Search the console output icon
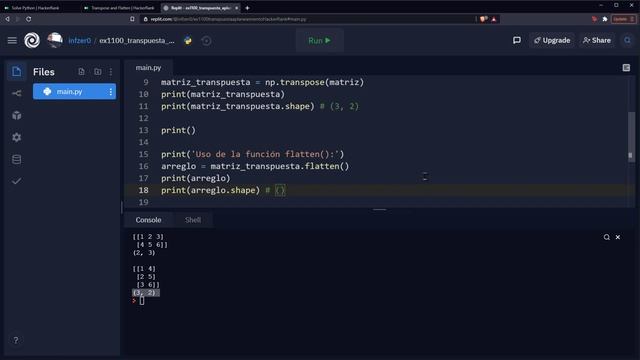The height and width of the screenshot is (360, 640). (x=607, y=237)
